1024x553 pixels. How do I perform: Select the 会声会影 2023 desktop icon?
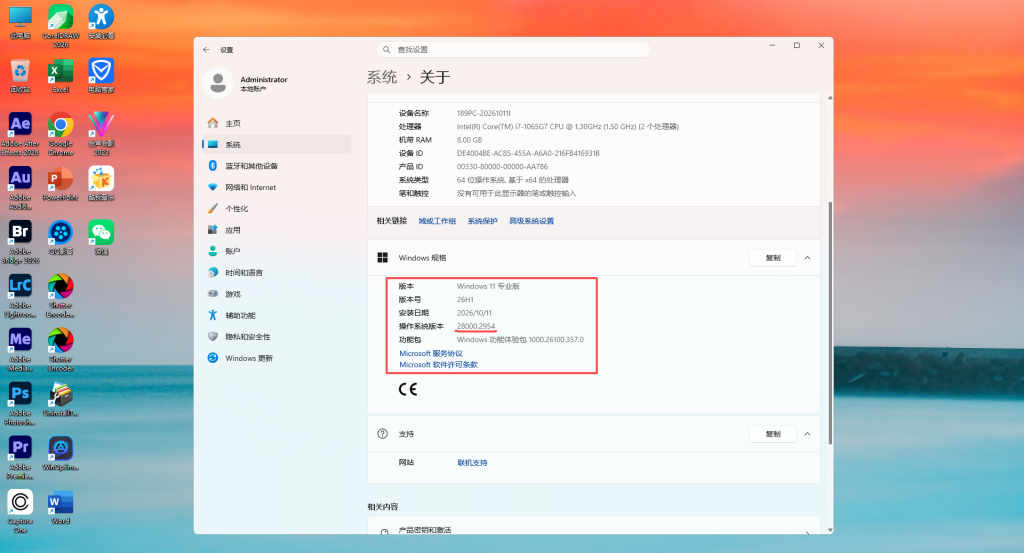(x=101, y=133)
